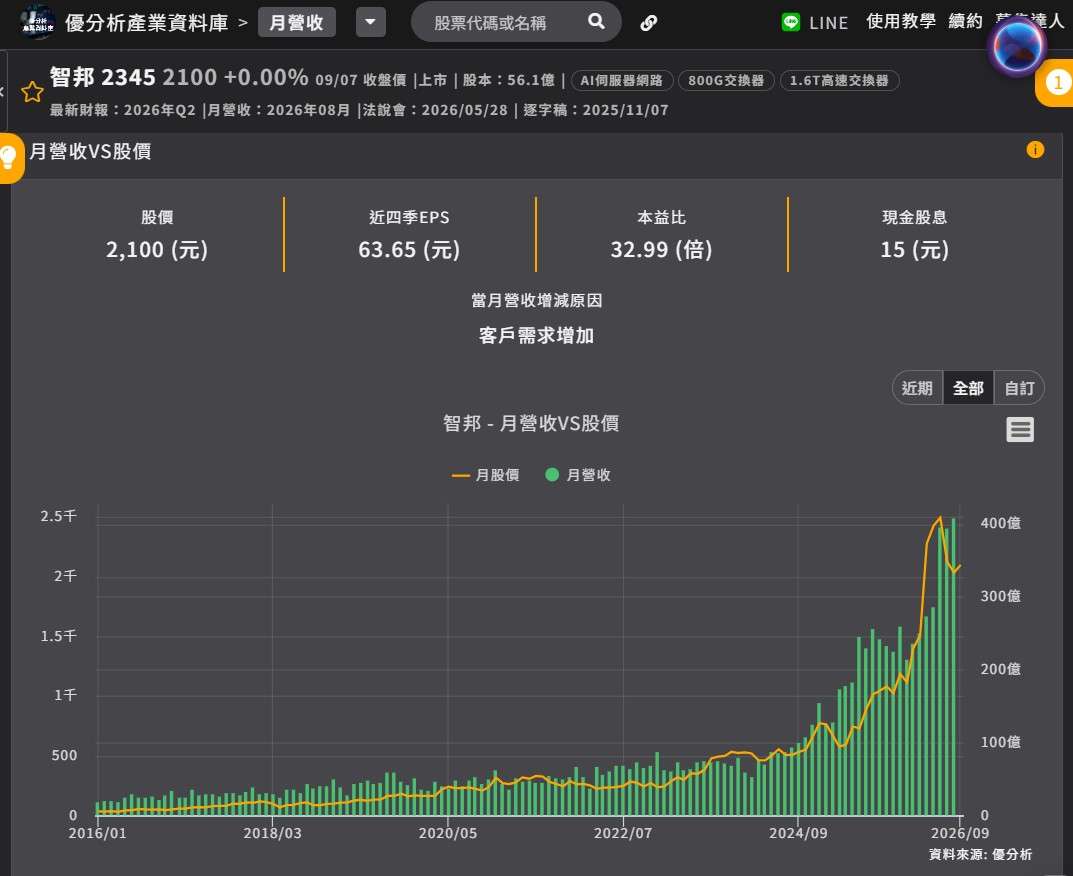Click 股價 value 2,100 (元)

tap(157, 249)
